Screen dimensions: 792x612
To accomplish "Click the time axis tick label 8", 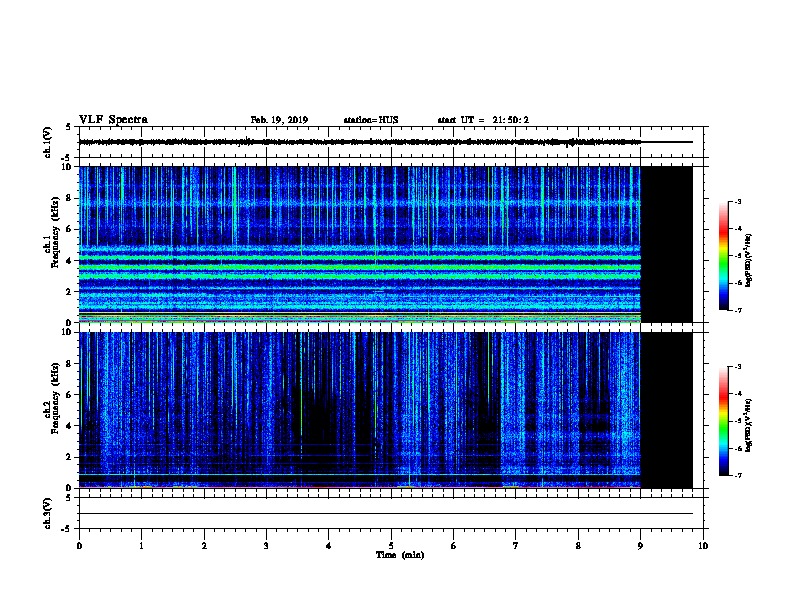I will pos(578,546).
